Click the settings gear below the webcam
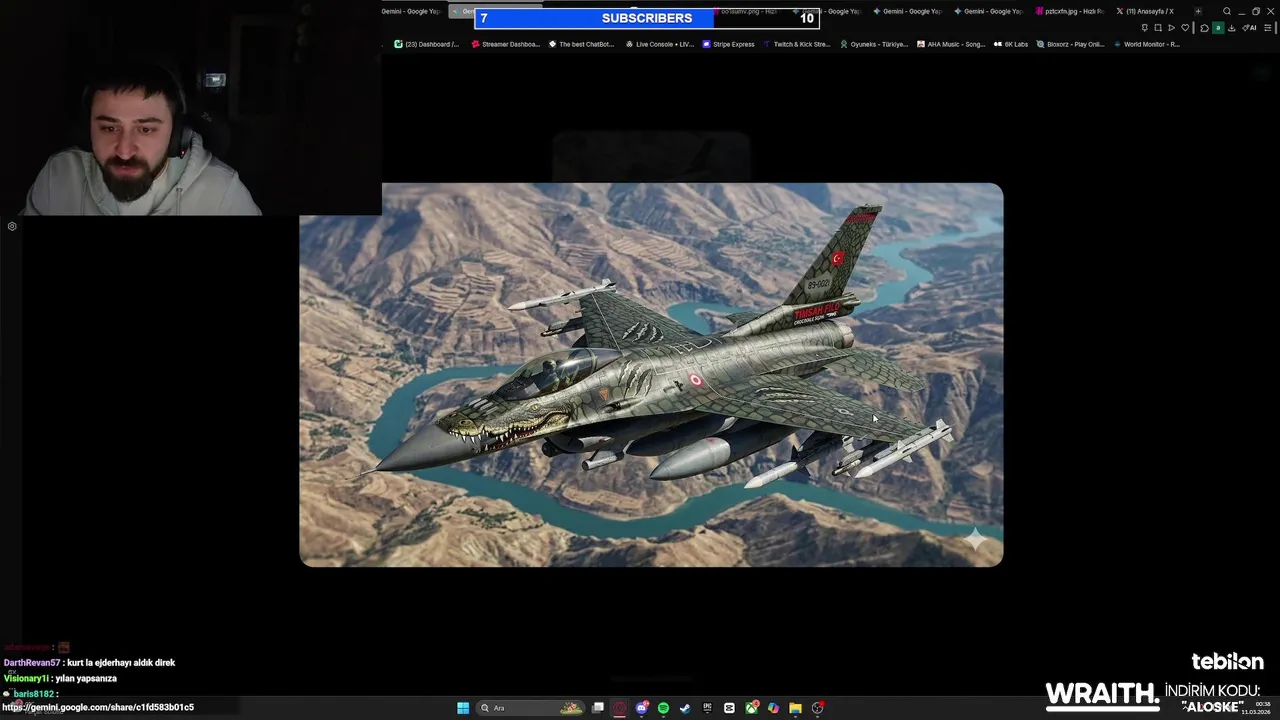 click(x=12, y=226)
